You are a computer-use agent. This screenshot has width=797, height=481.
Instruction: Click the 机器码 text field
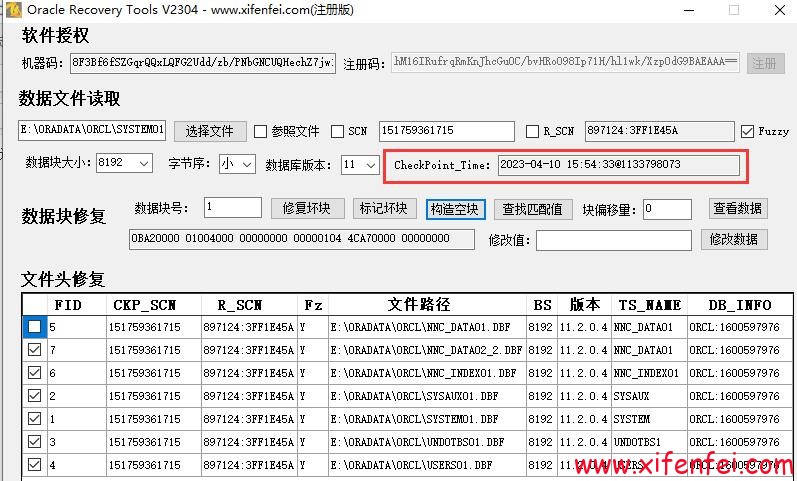pos(203,63)
